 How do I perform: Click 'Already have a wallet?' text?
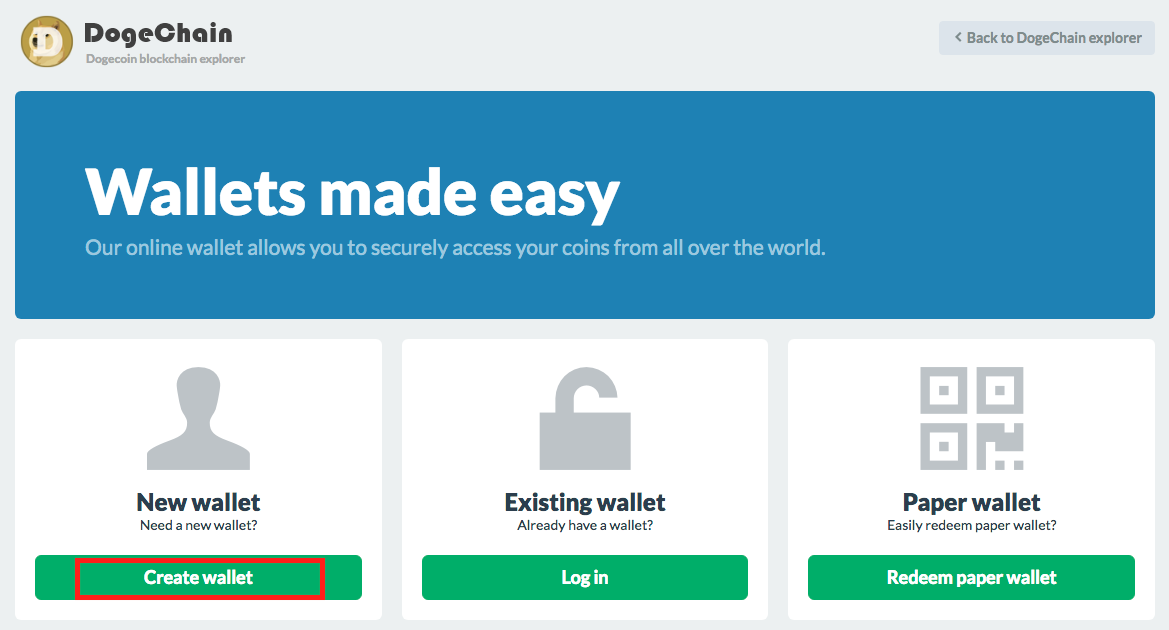585,525
